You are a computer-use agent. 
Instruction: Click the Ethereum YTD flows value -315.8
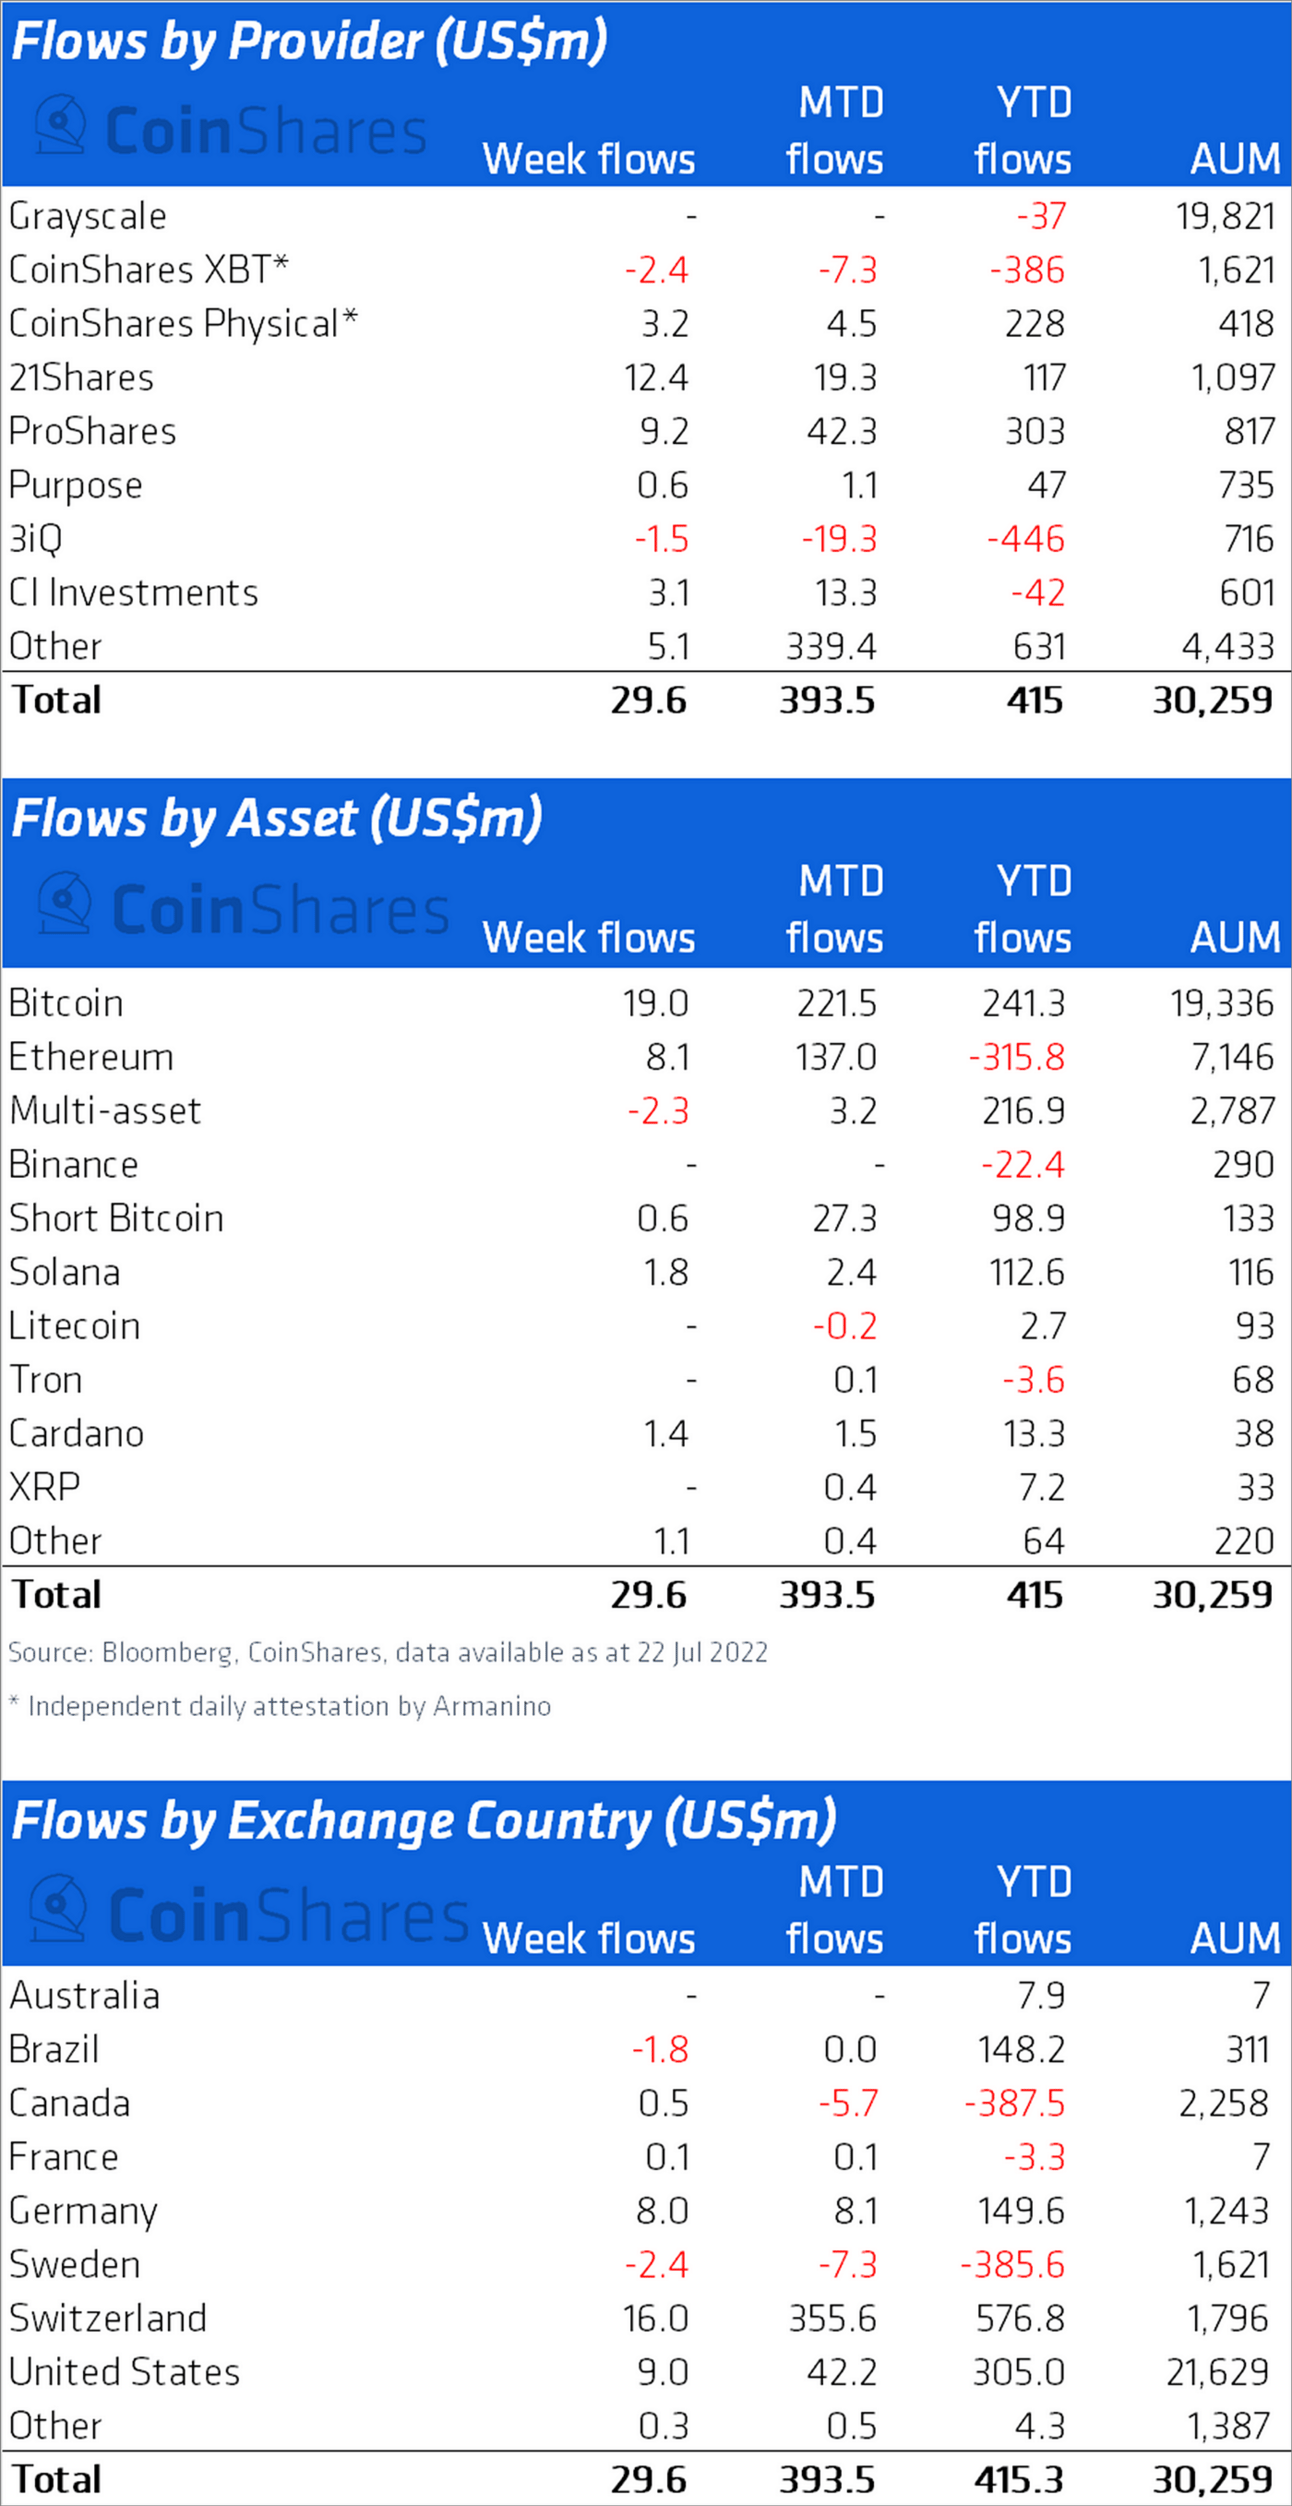[x=1016, y=1057]
